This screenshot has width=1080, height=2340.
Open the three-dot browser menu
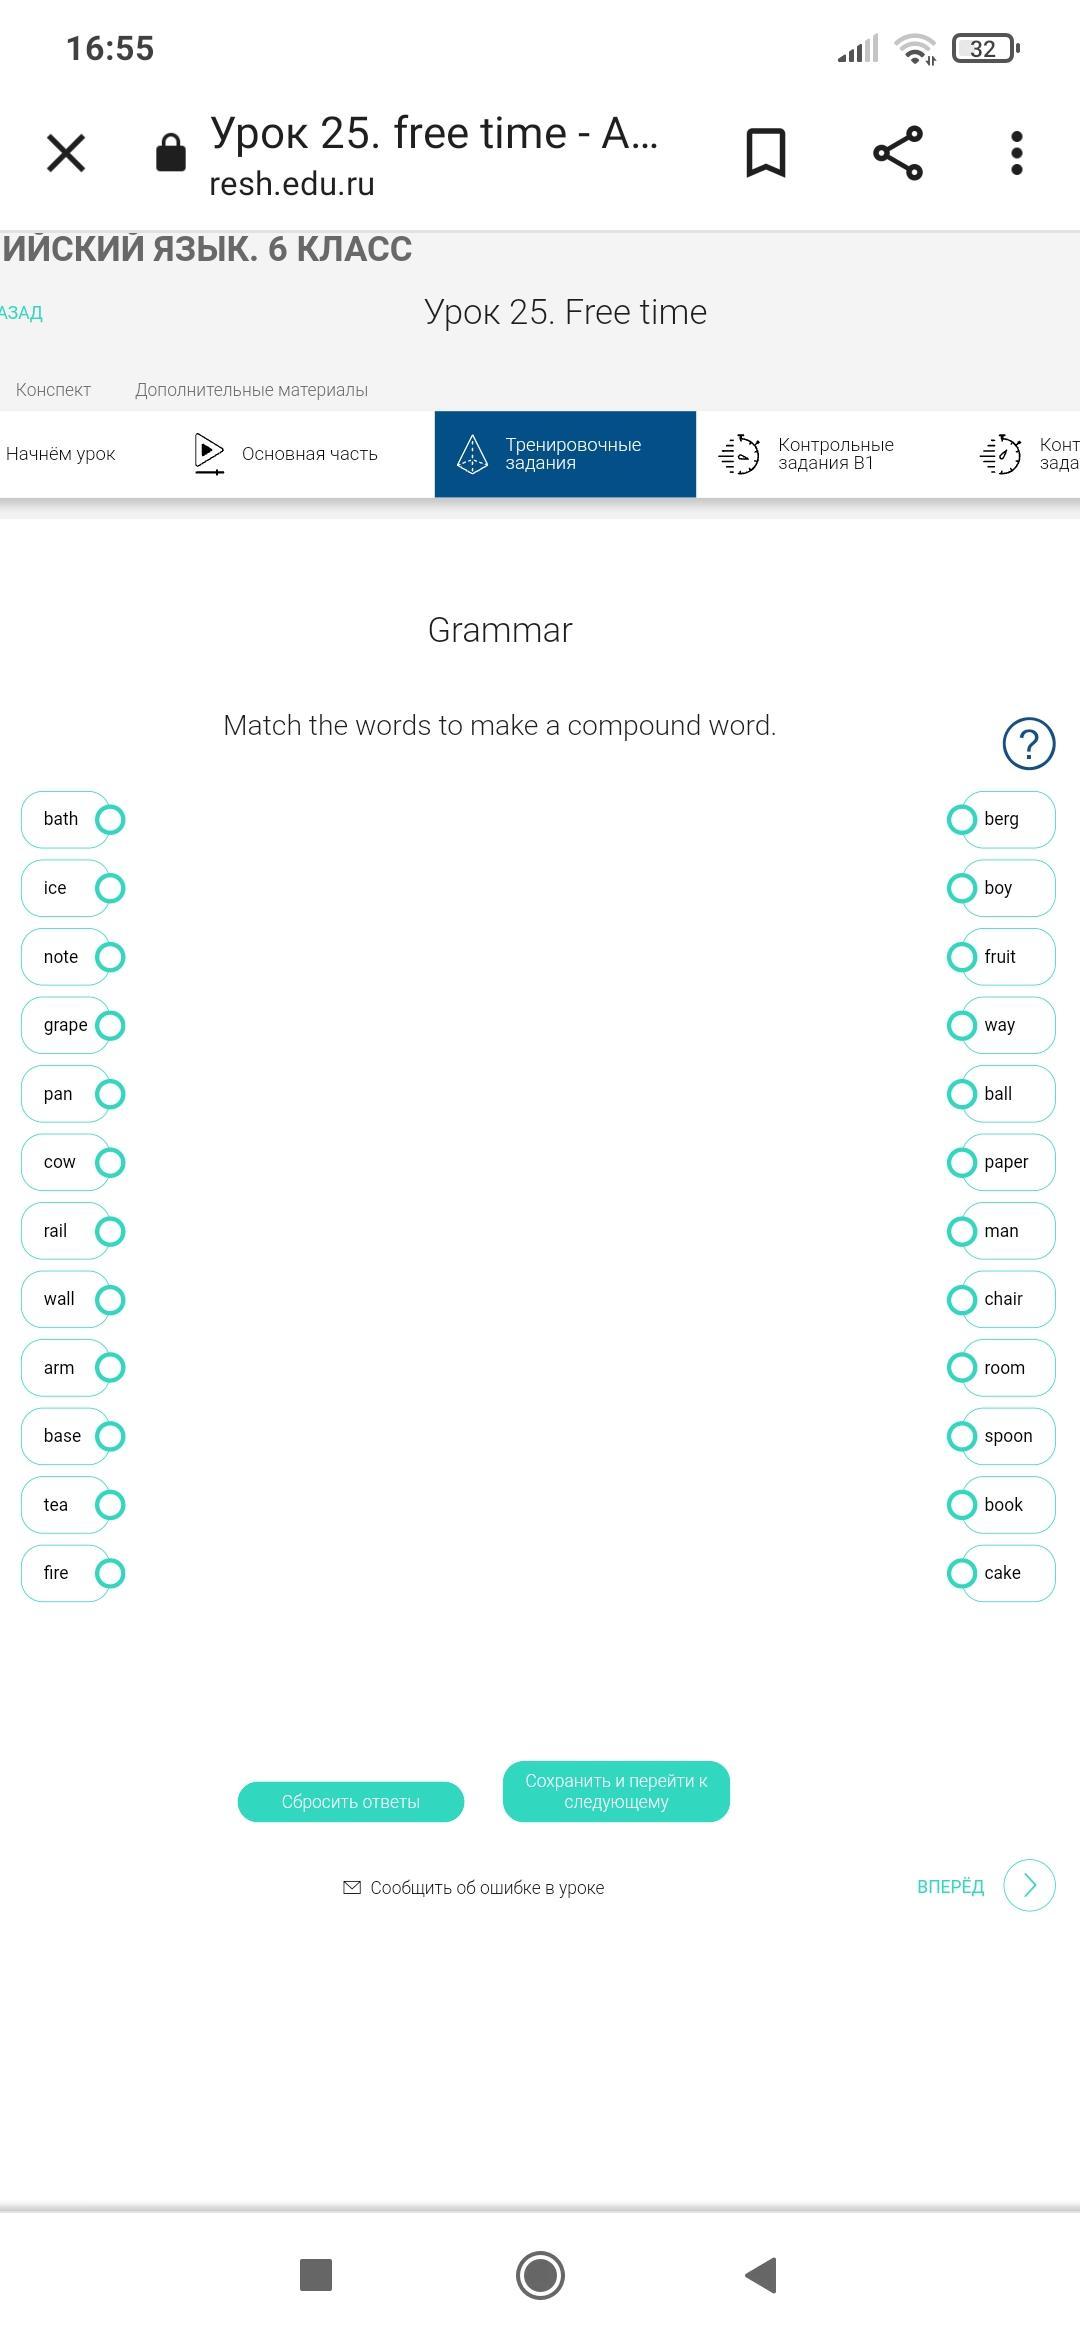coord(1017,153)
